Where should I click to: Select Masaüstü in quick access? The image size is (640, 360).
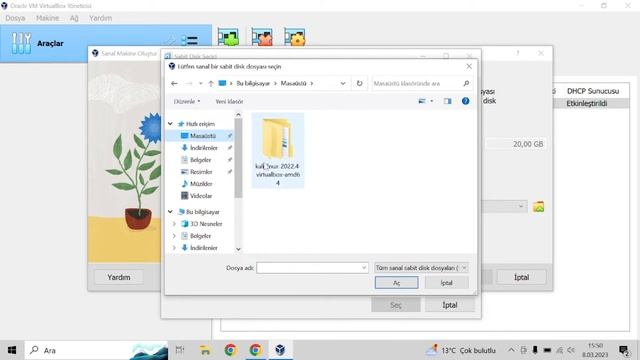coord(202,136)
